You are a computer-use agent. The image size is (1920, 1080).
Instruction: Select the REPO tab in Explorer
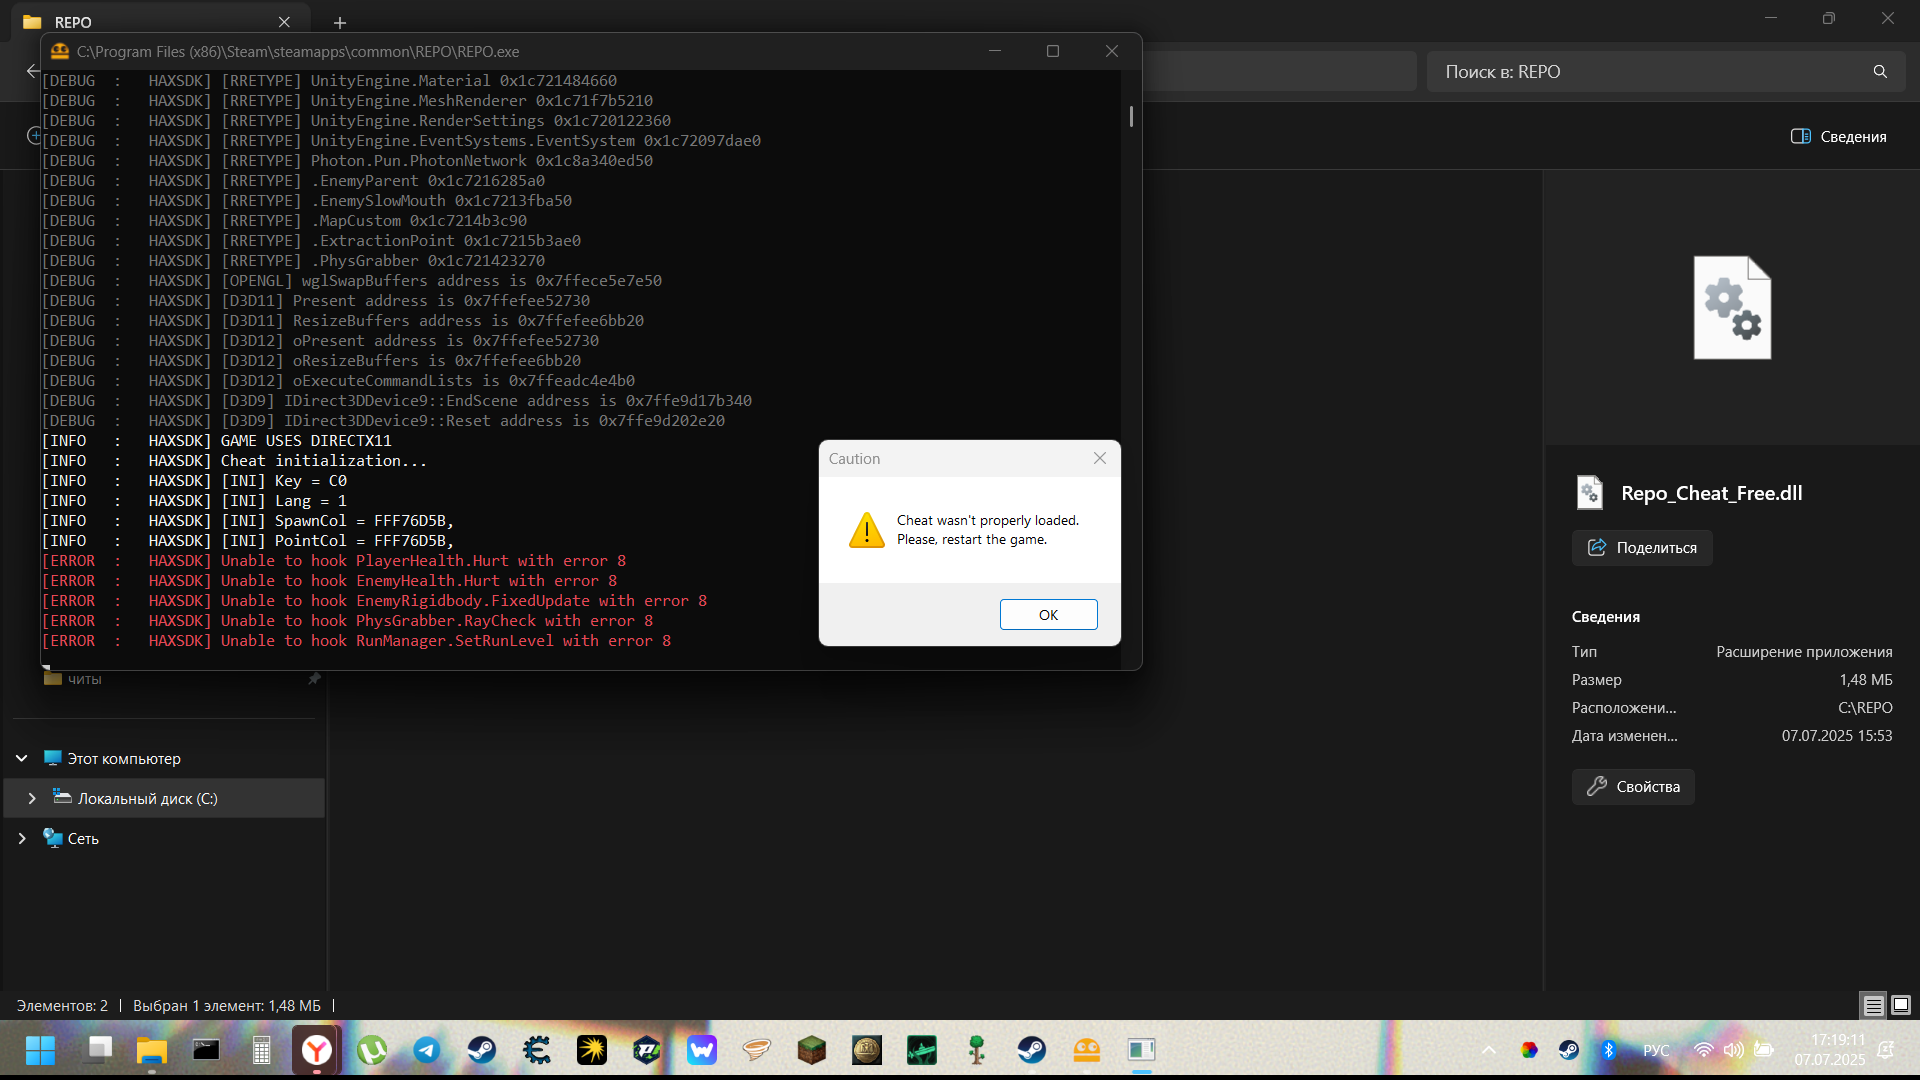point(160,22)
